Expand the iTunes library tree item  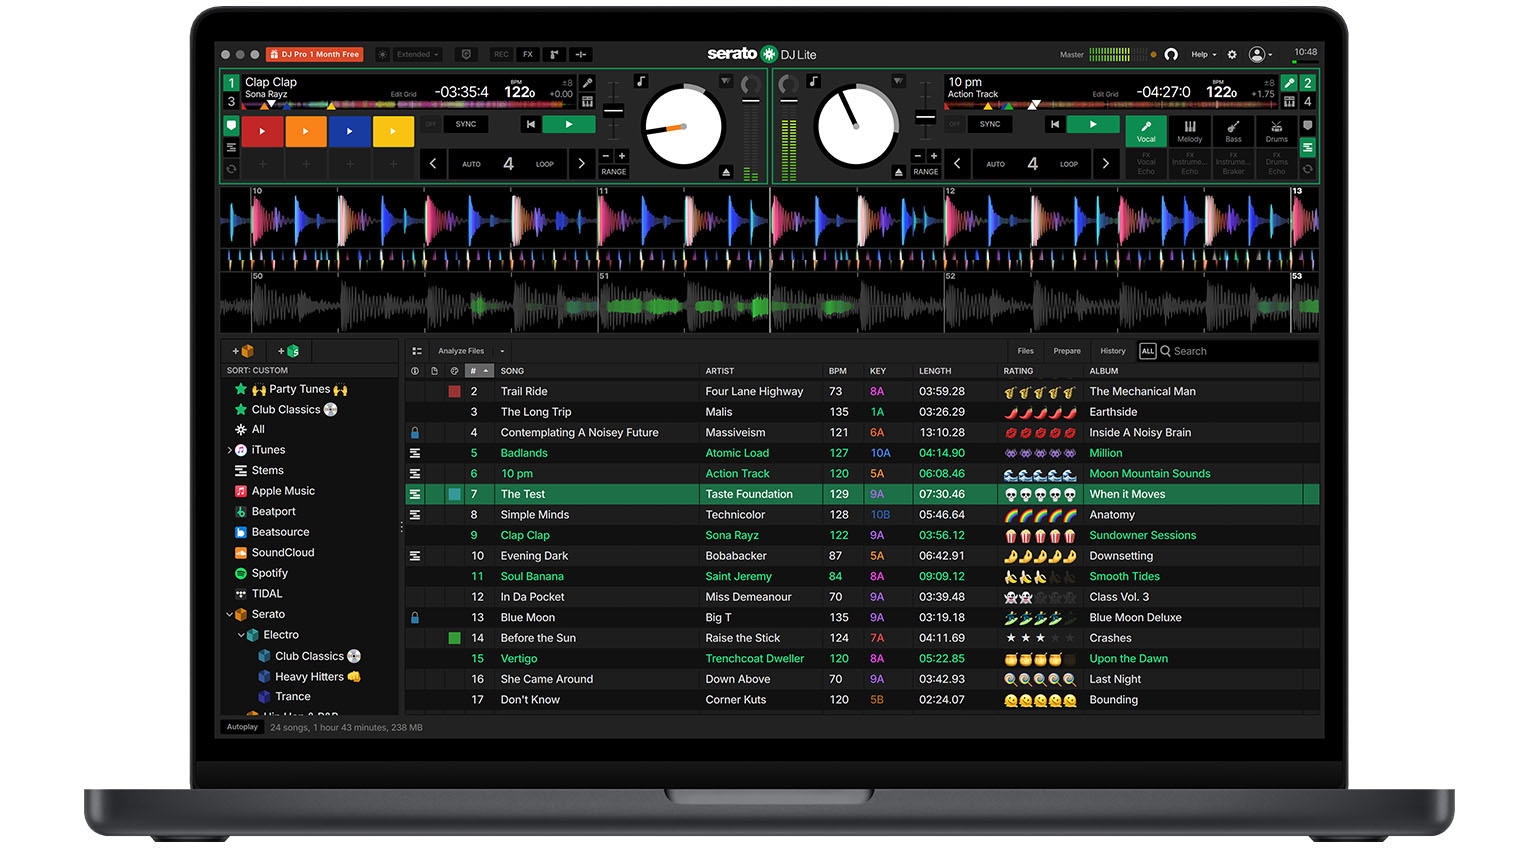coord(230,450)
